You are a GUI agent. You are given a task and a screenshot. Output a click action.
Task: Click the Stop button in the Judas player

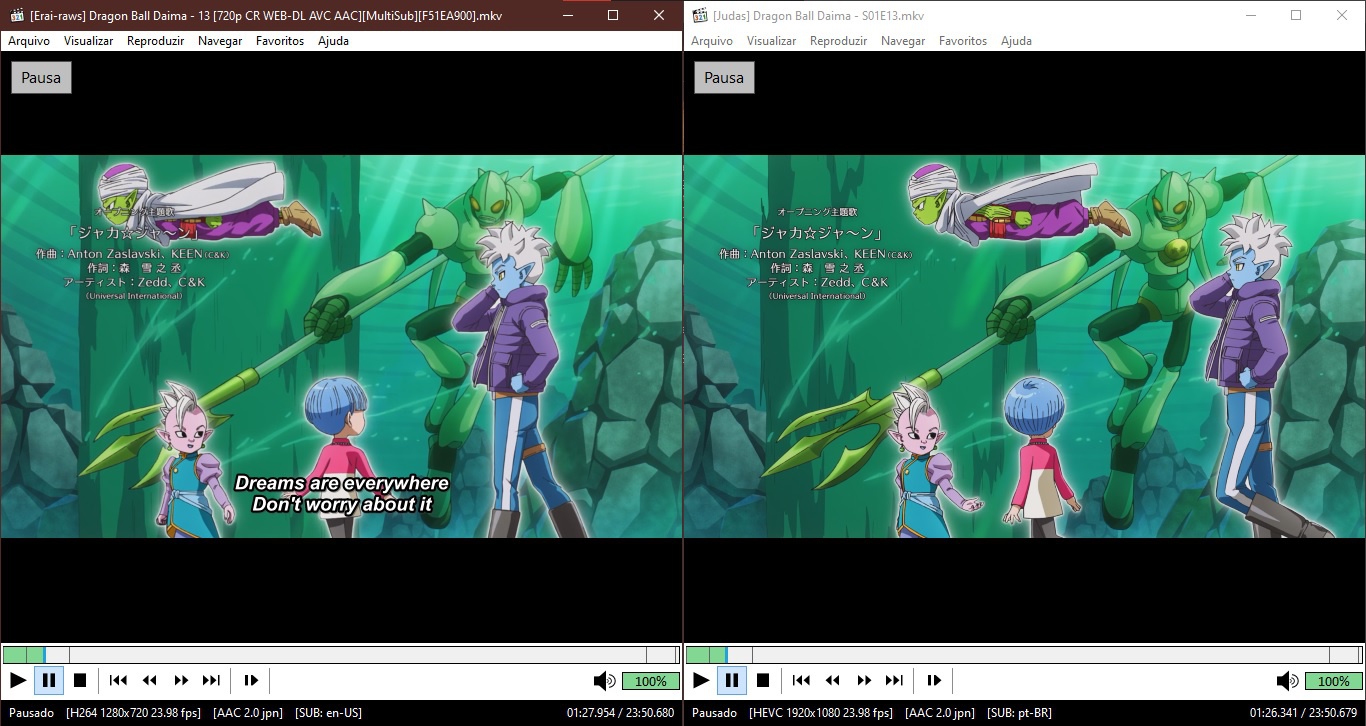763,681
